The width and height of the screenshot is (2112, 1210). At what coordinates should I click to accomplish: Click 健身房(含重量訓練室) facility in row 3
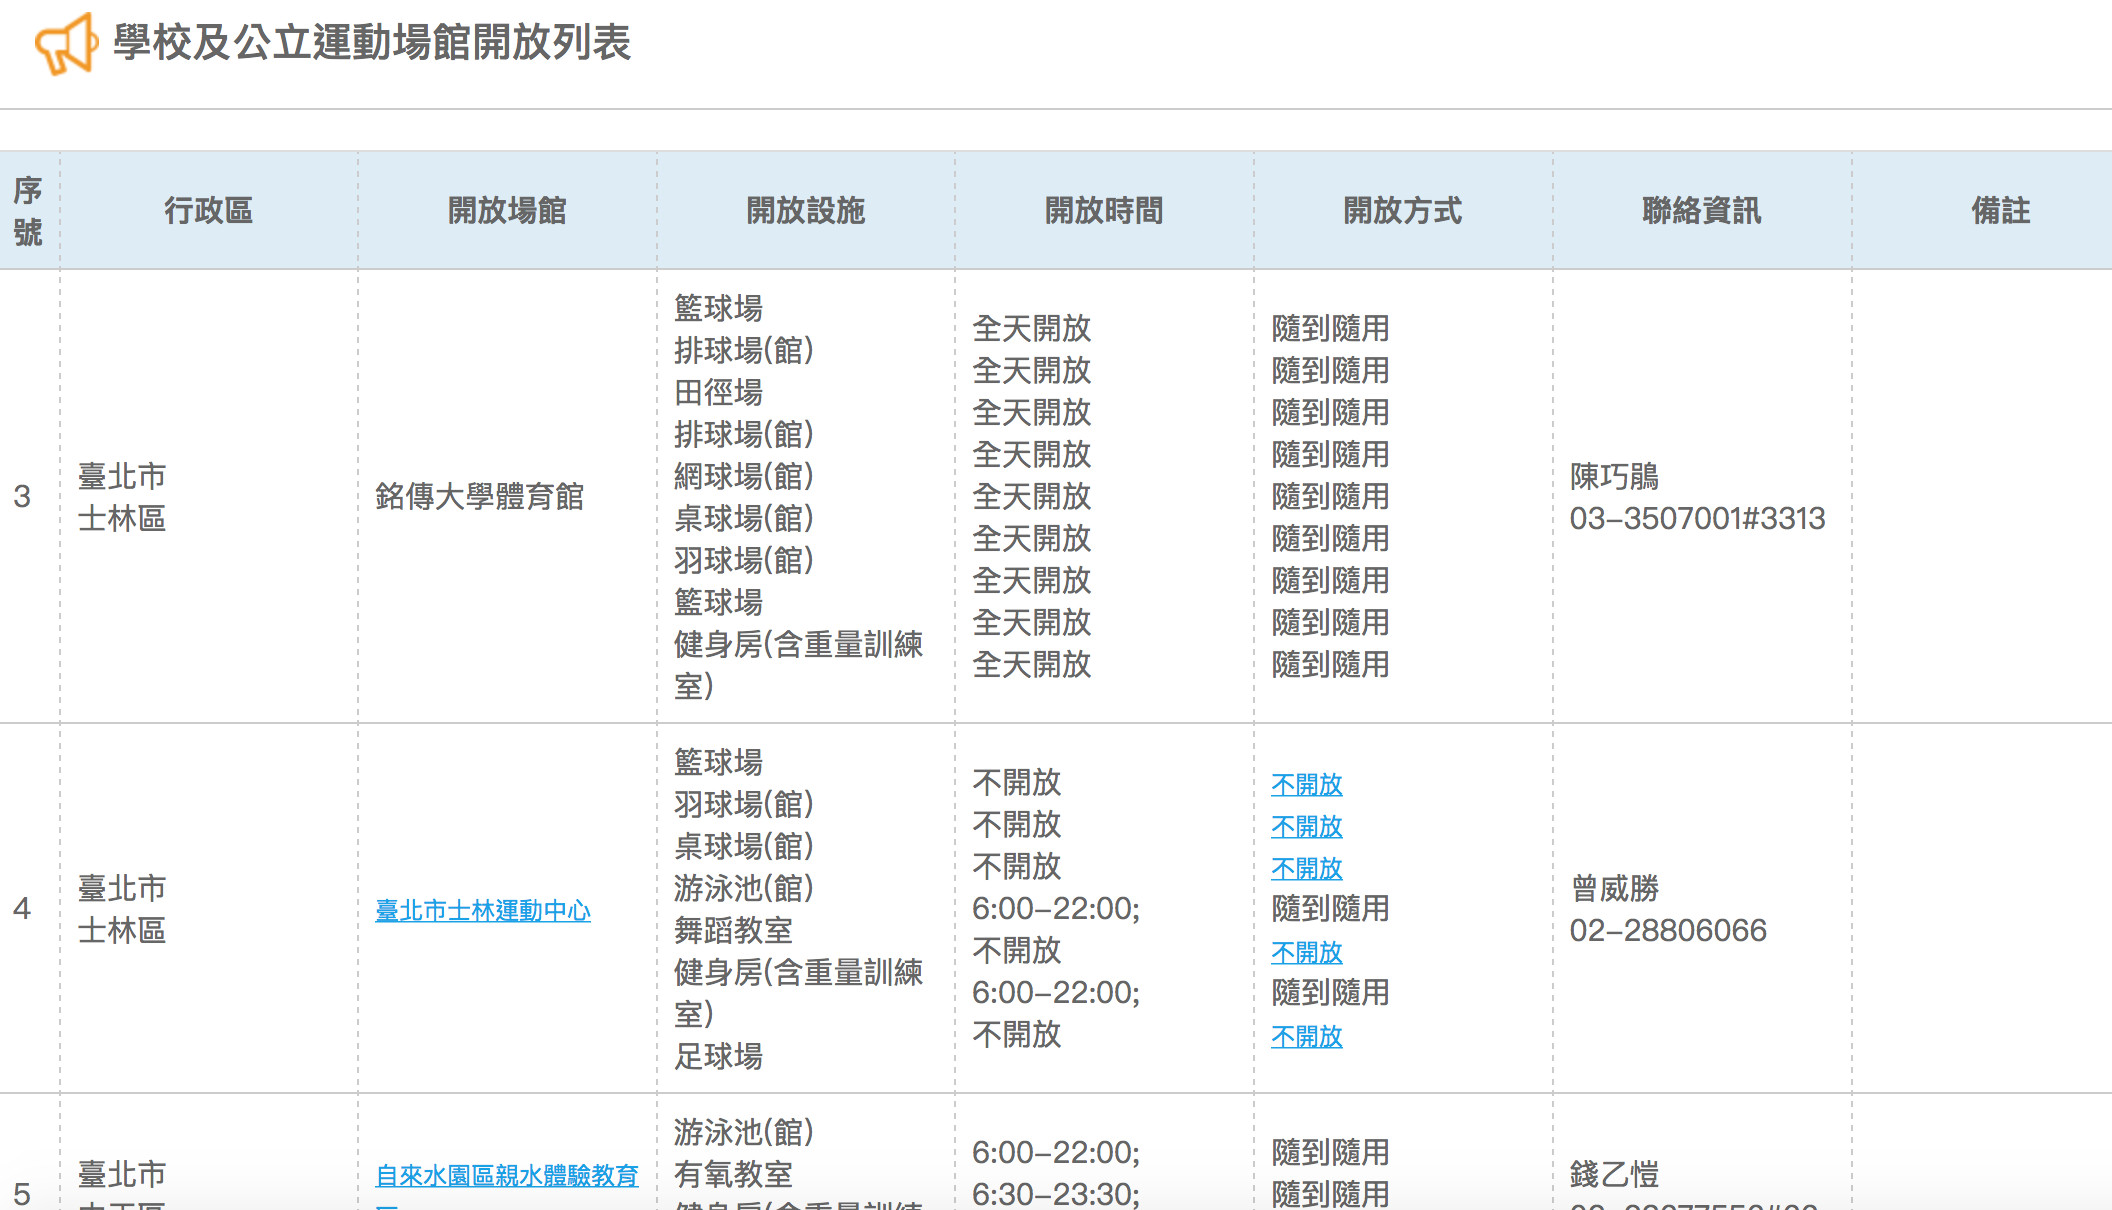[x=798, y=665]
